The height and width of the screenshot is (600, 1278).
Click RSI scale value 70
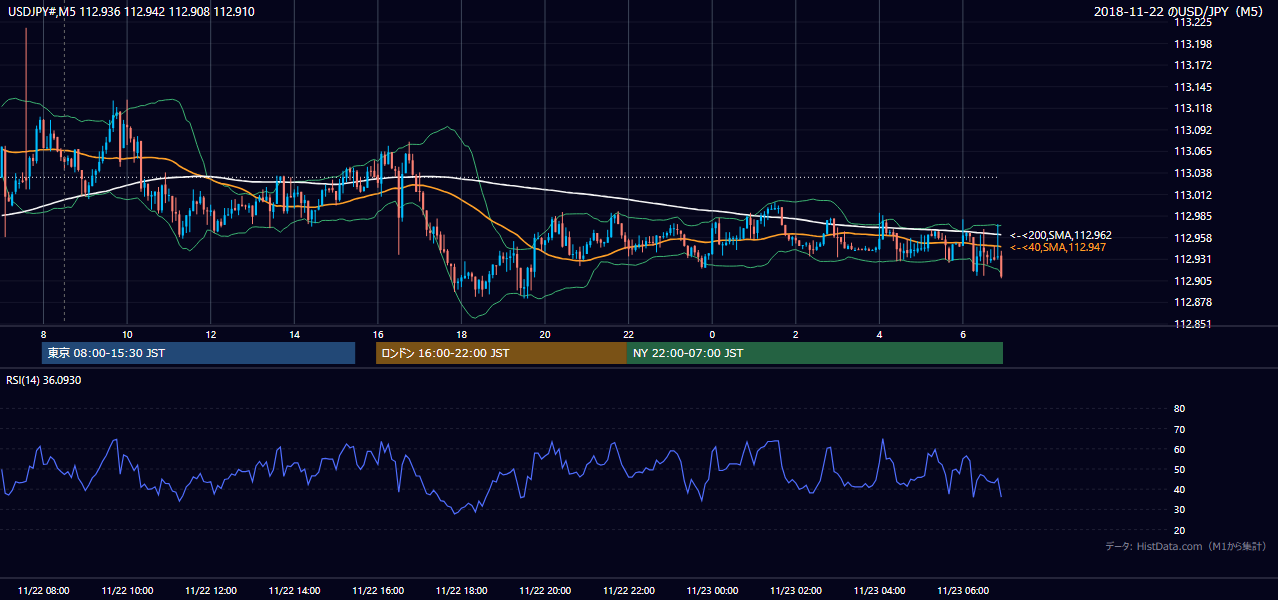tap(1179, 429)
